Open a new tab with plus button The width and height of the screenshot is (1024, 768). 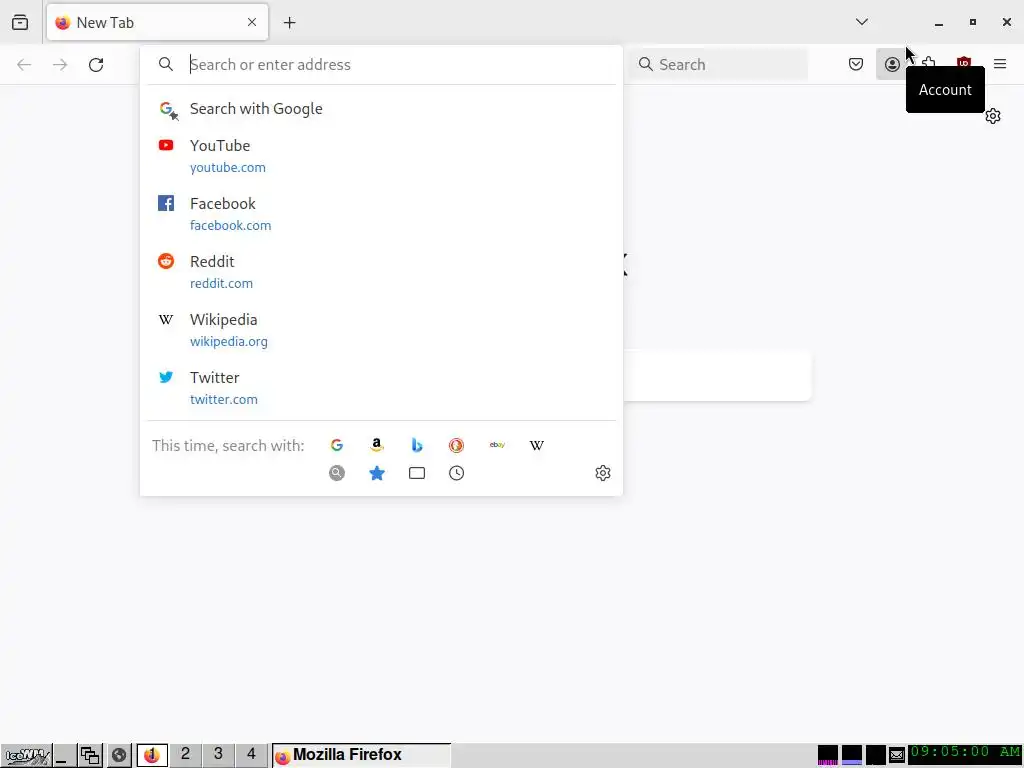coord(289,23)
